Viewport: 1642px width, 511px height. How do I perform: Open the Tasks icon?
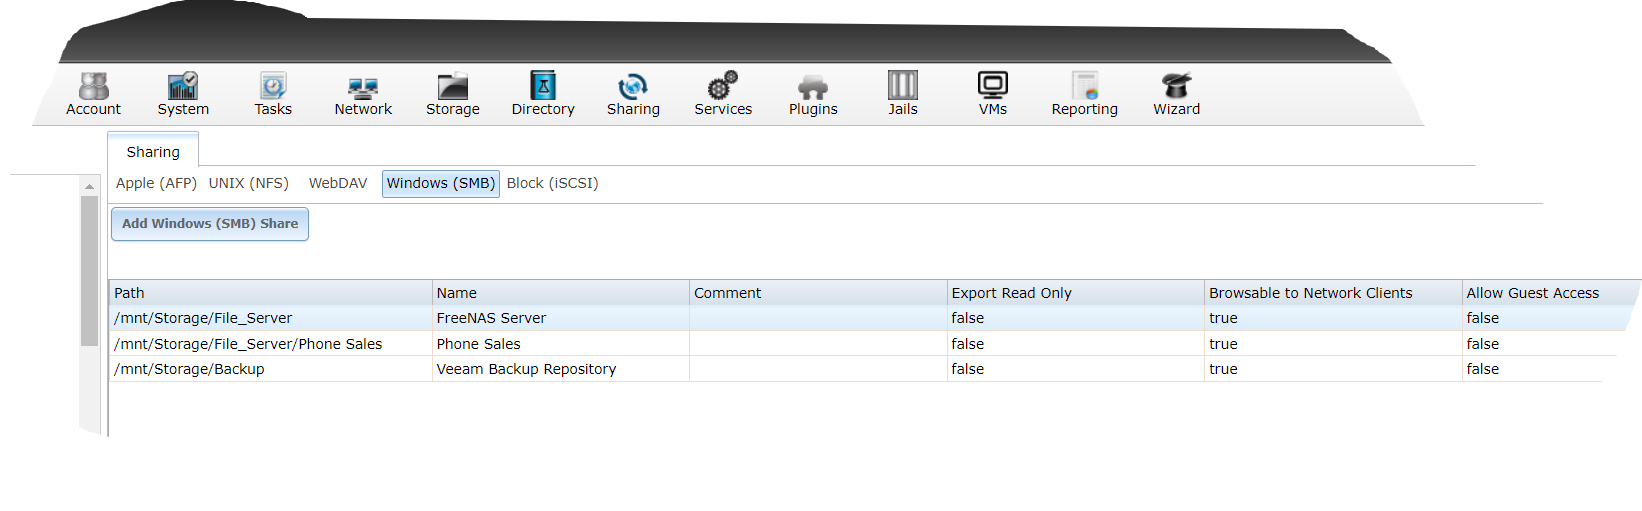click(x=273, y=87)
